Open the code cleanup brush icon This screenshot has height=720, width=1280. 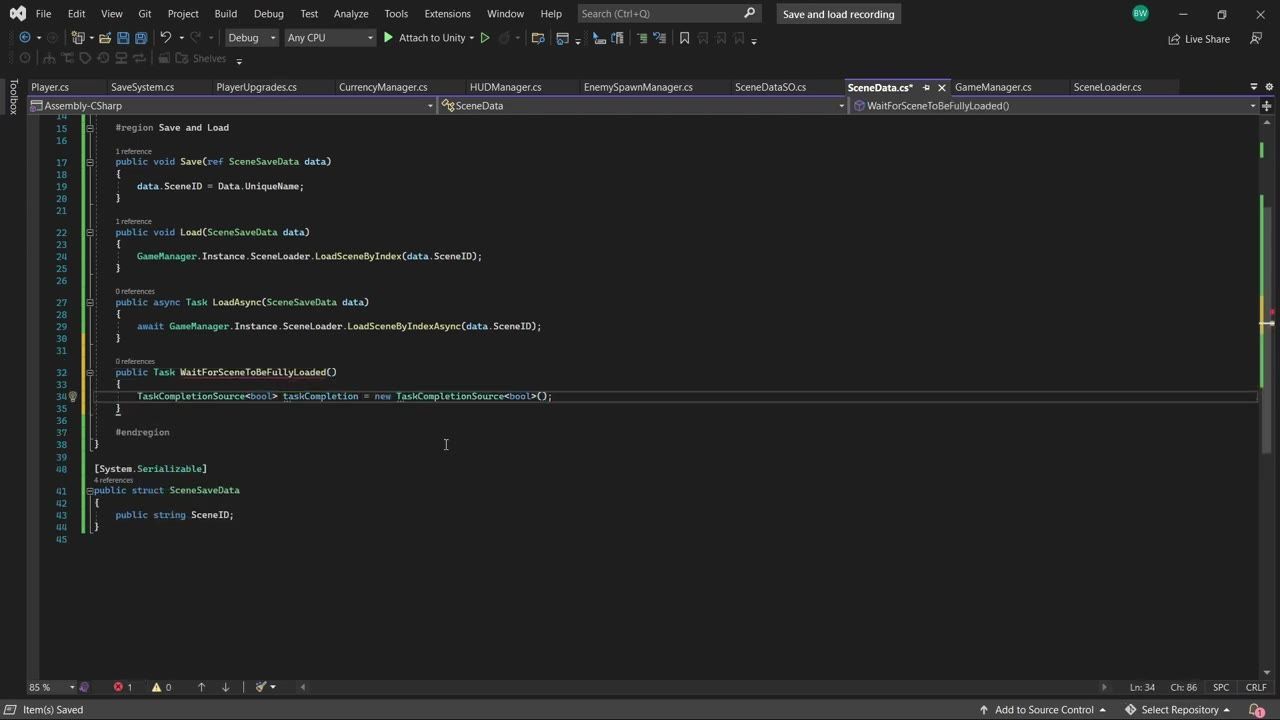[260, 687]
